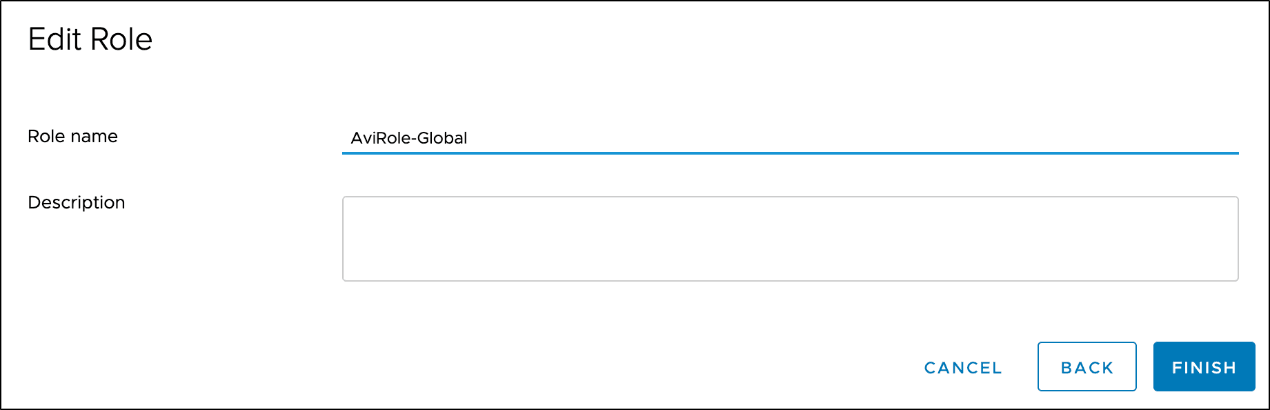
Task: Focus the empty Description box
Action: (790, 239)
